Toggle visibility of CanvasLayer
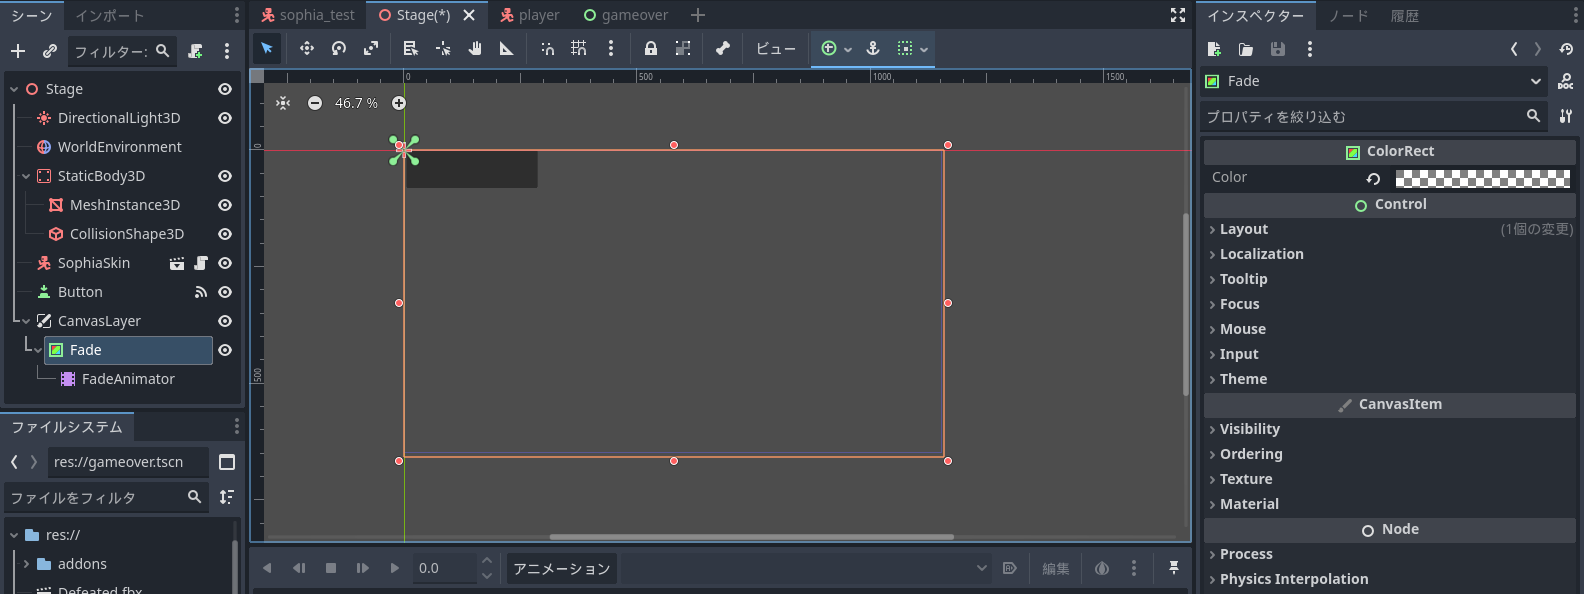The image size is (1584, 594). tap(225, 321)
